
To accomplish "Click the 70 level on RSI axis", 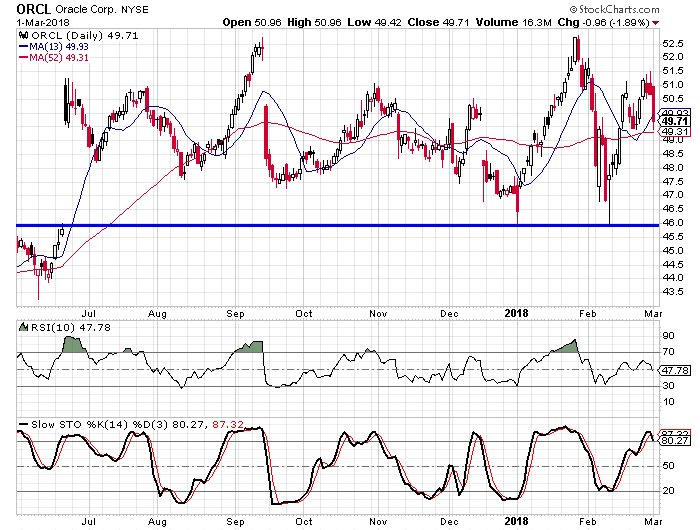I will click(669, 352).
